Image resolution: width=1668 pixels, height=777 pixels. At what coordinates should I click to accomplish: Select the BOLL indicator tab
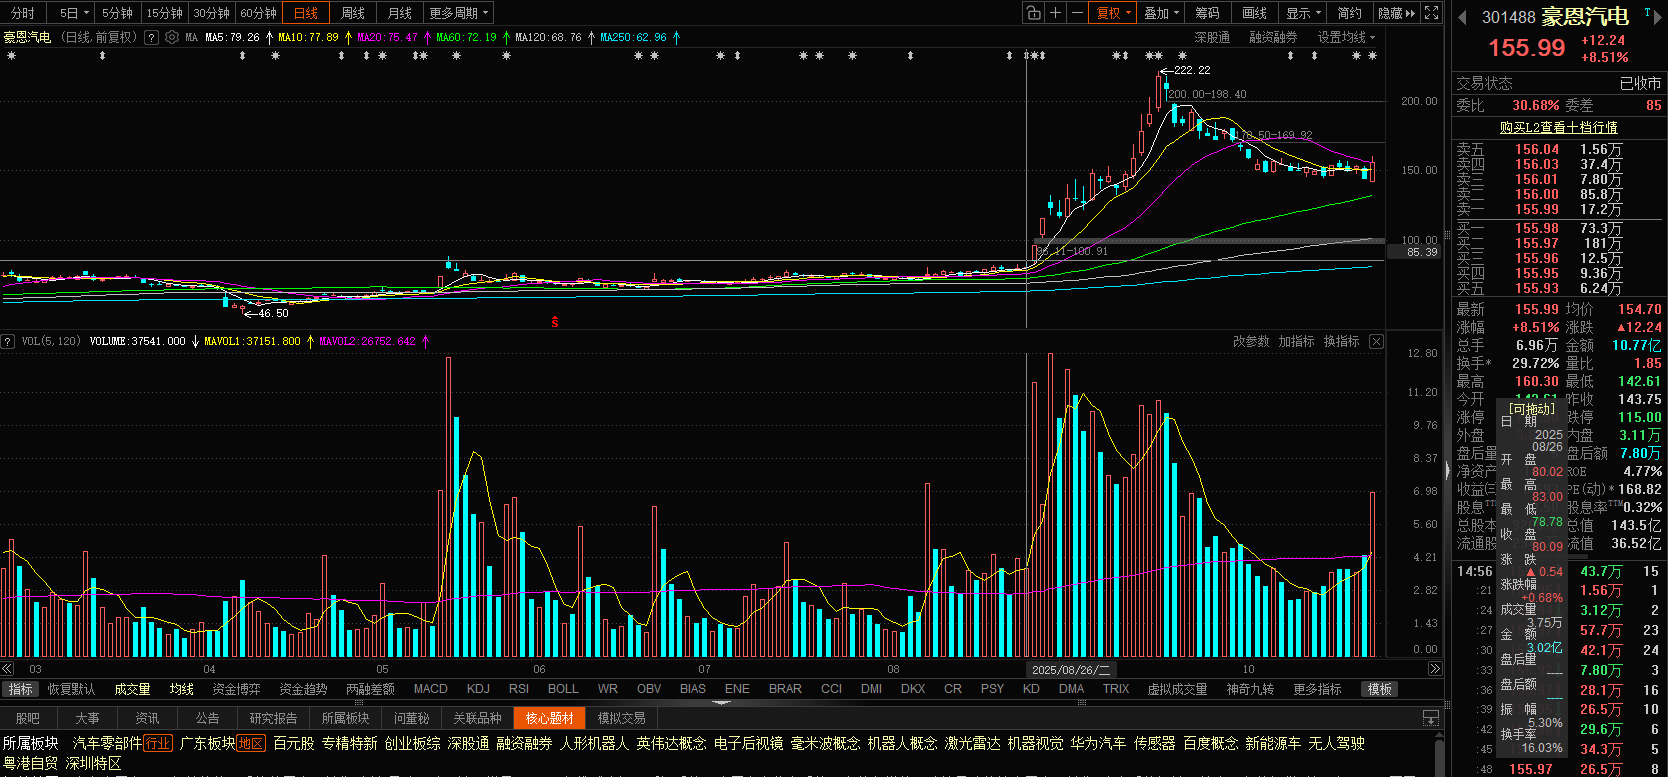pos(563,689)
